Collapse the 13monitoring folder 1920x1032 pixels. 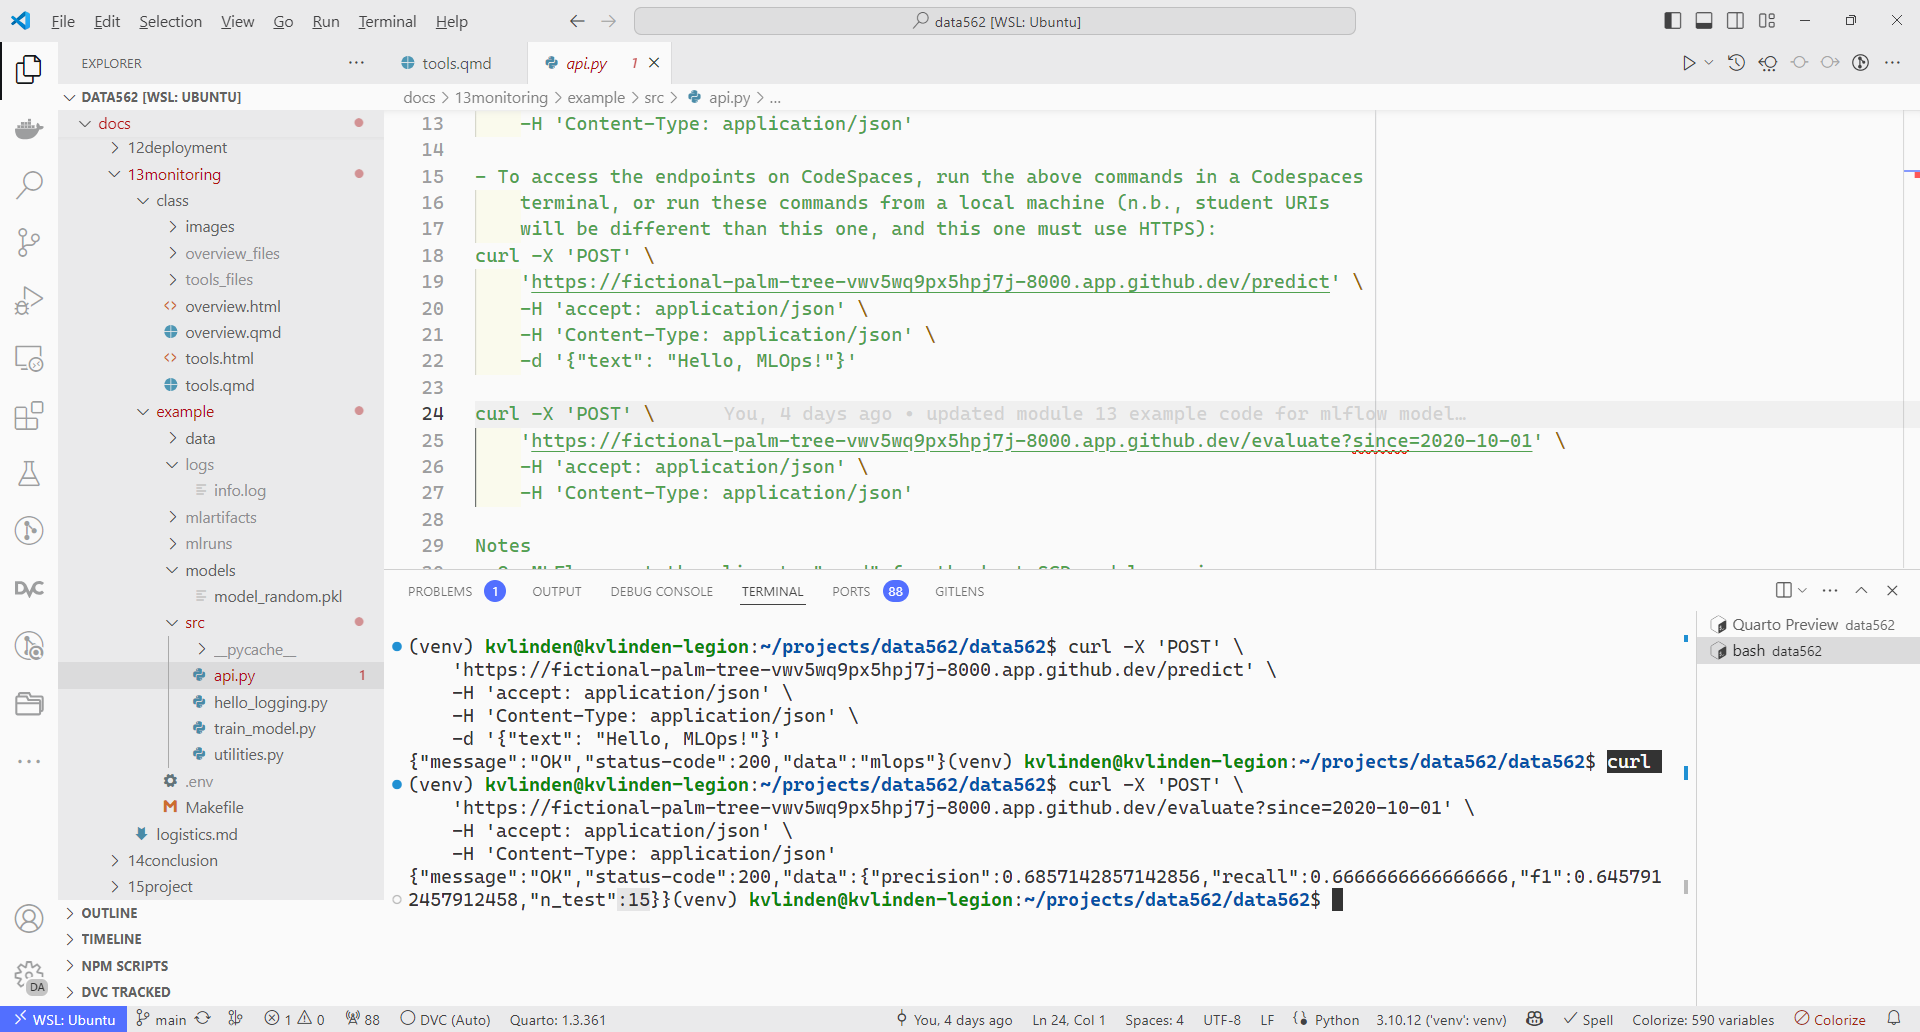coord(173,174)
